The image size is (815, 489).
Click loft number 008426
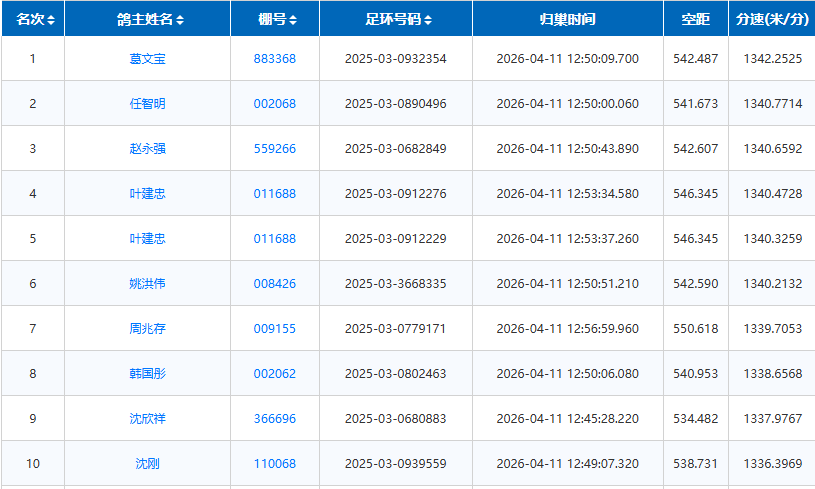[275, 284]
